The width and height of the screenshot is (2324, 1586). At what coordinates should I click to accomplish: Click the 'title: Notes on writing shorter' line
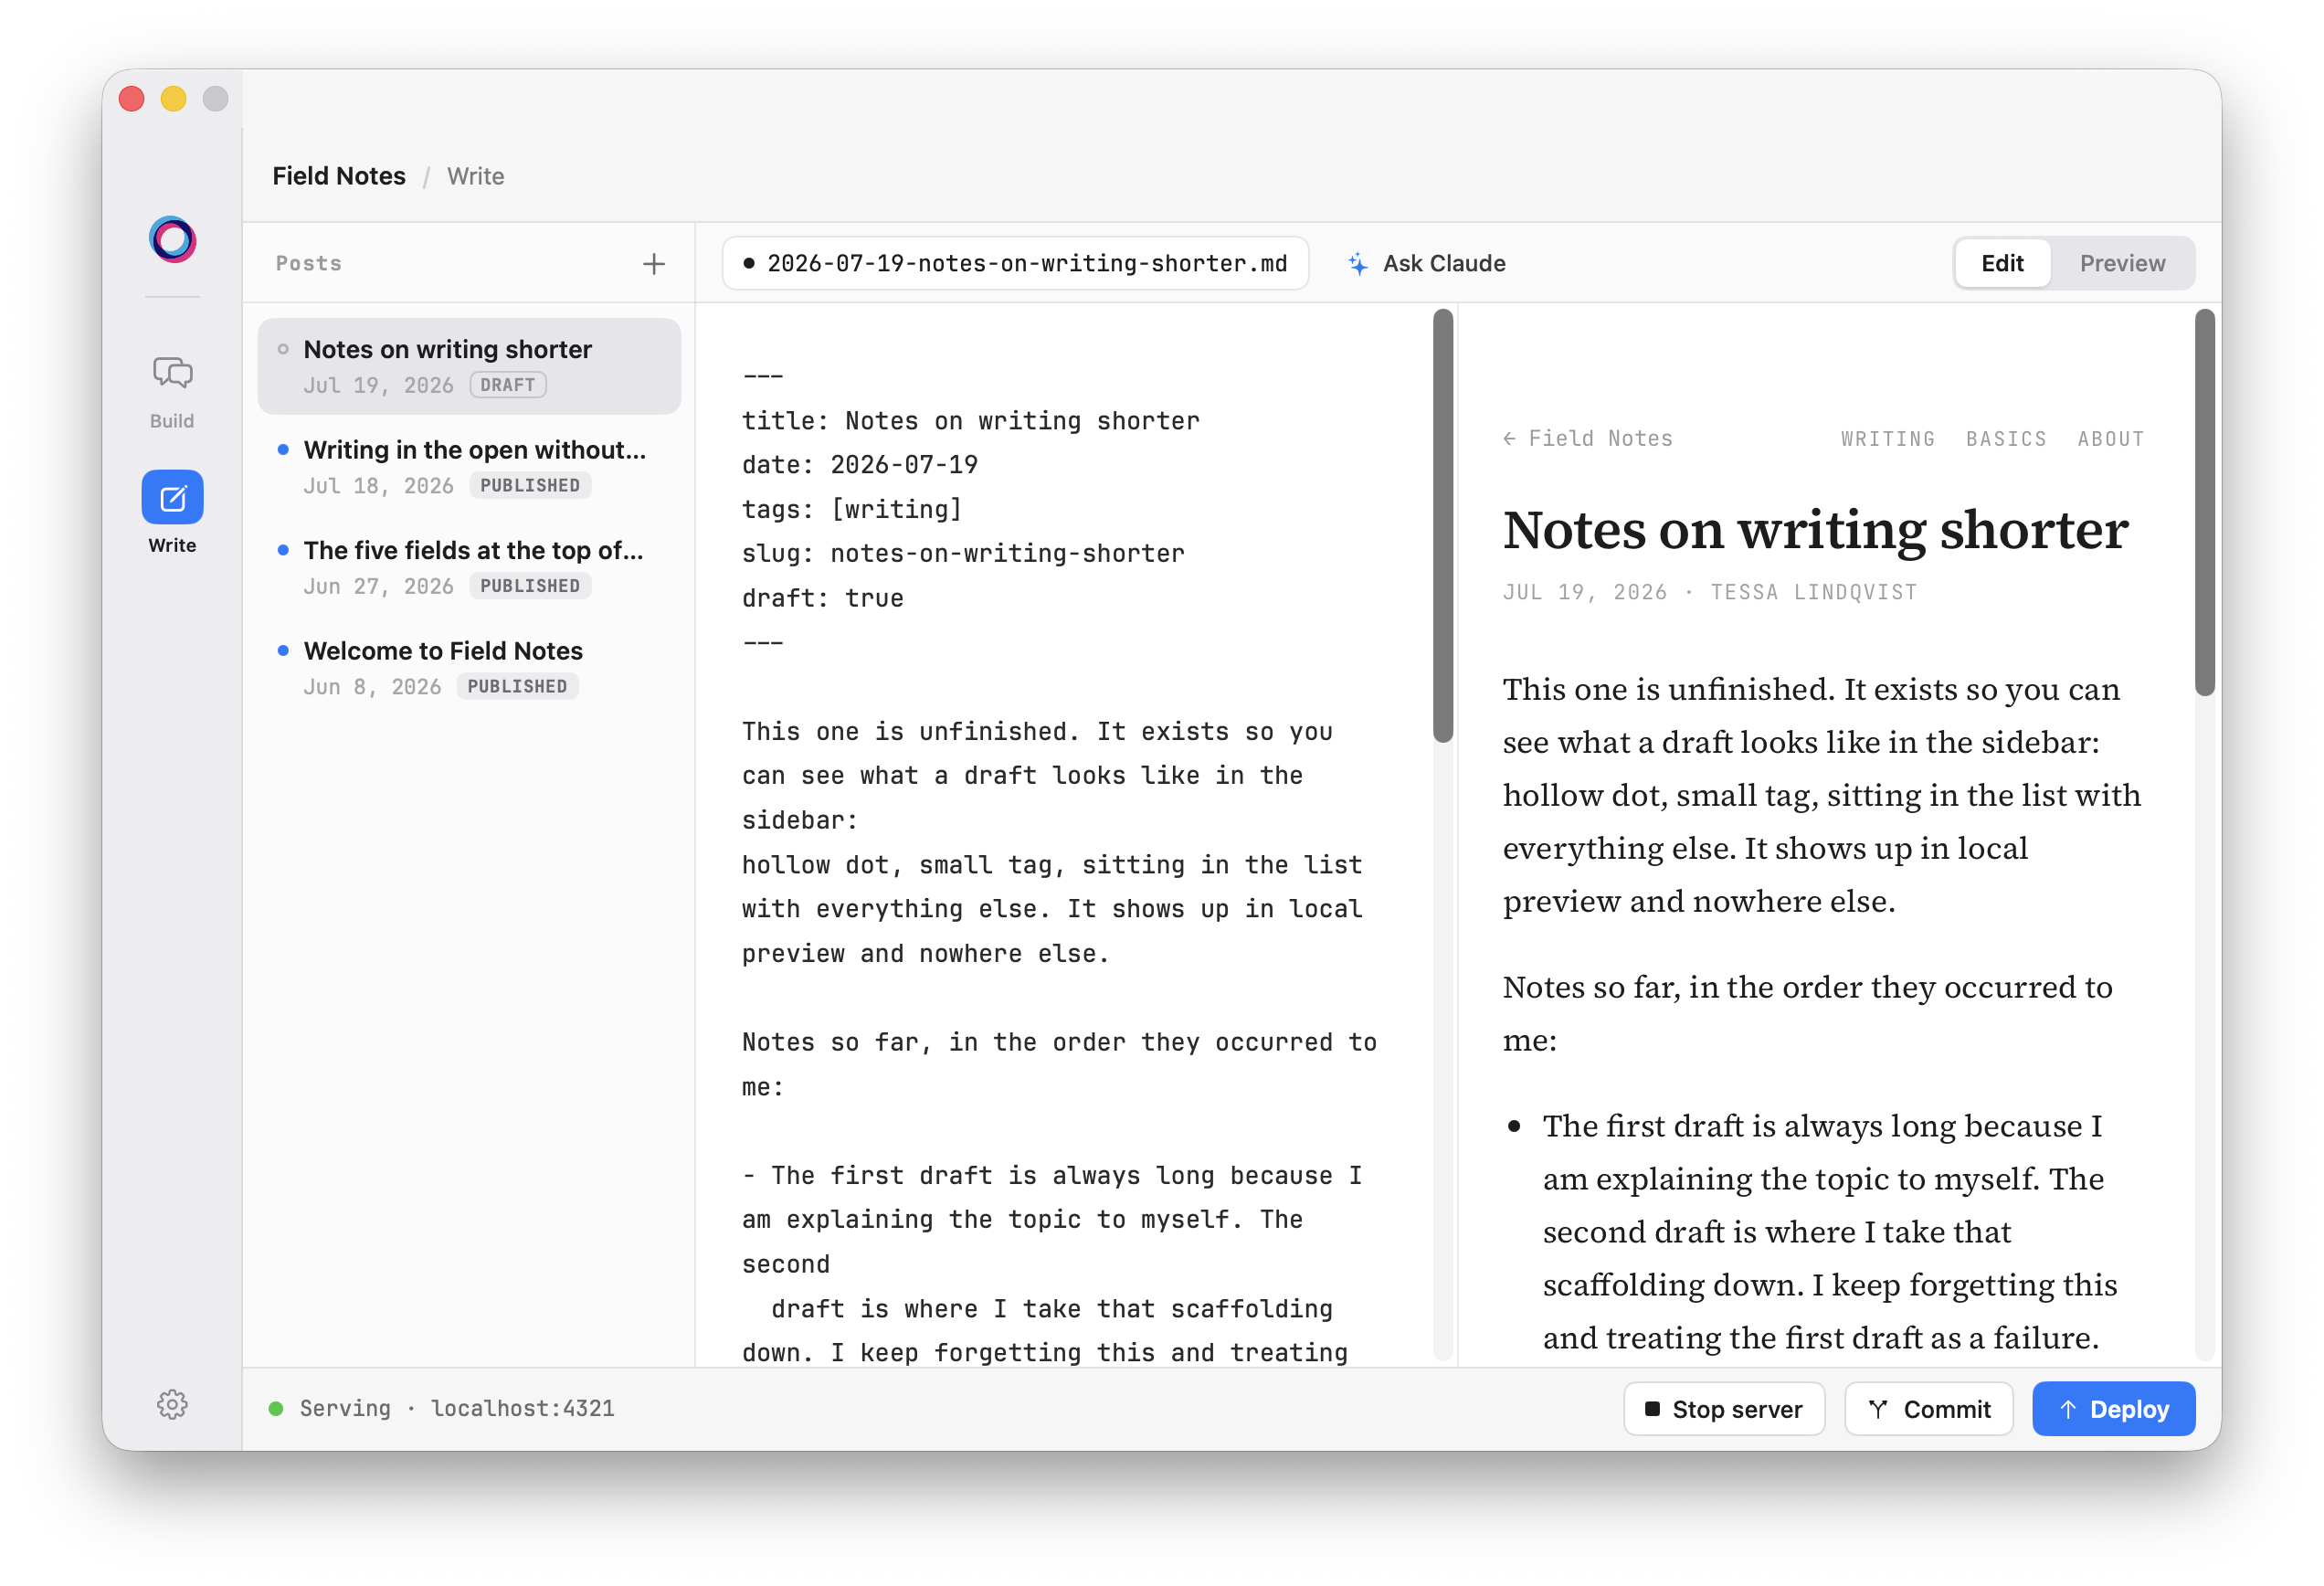[x=970, y=420]
